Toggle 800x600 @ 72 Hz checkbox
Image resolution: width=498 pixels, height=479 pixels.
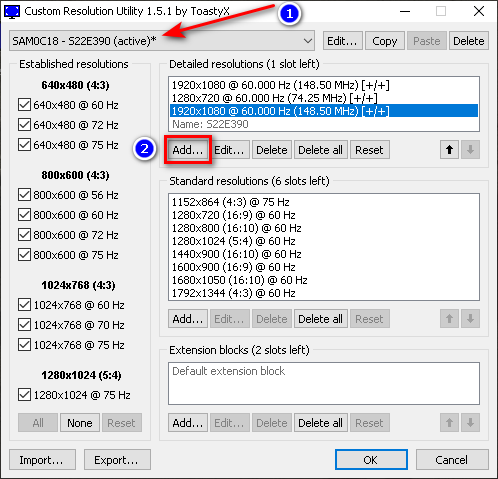pyautogui.click(x=24, y=235)
